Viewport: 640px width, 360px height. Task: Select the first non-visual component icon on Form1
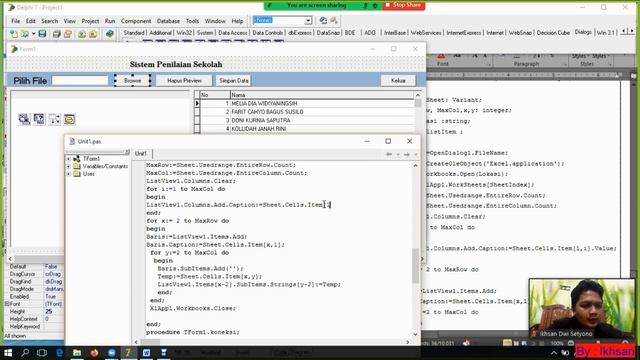(24, 119)
